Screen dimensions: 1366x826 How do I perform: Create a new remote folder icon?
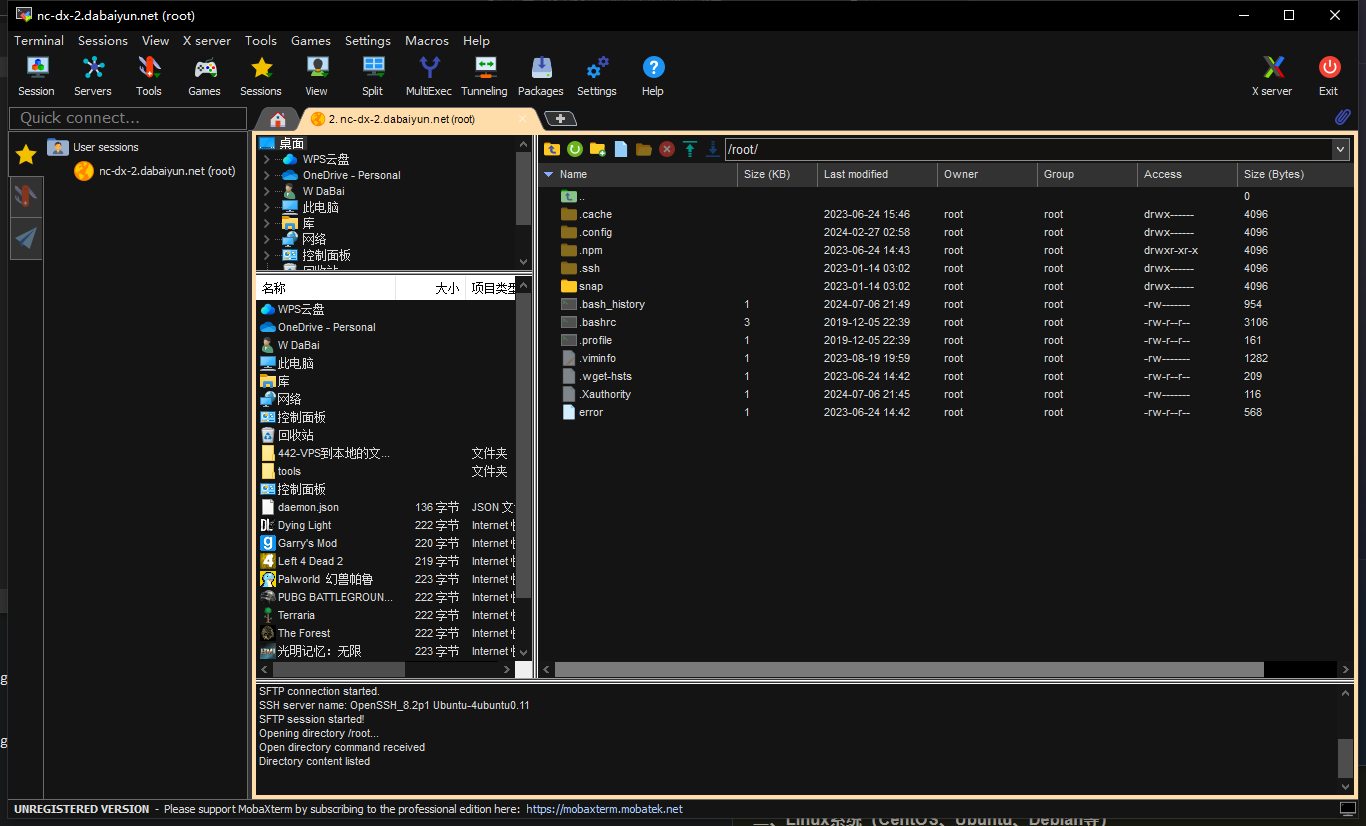coord(598,149)
